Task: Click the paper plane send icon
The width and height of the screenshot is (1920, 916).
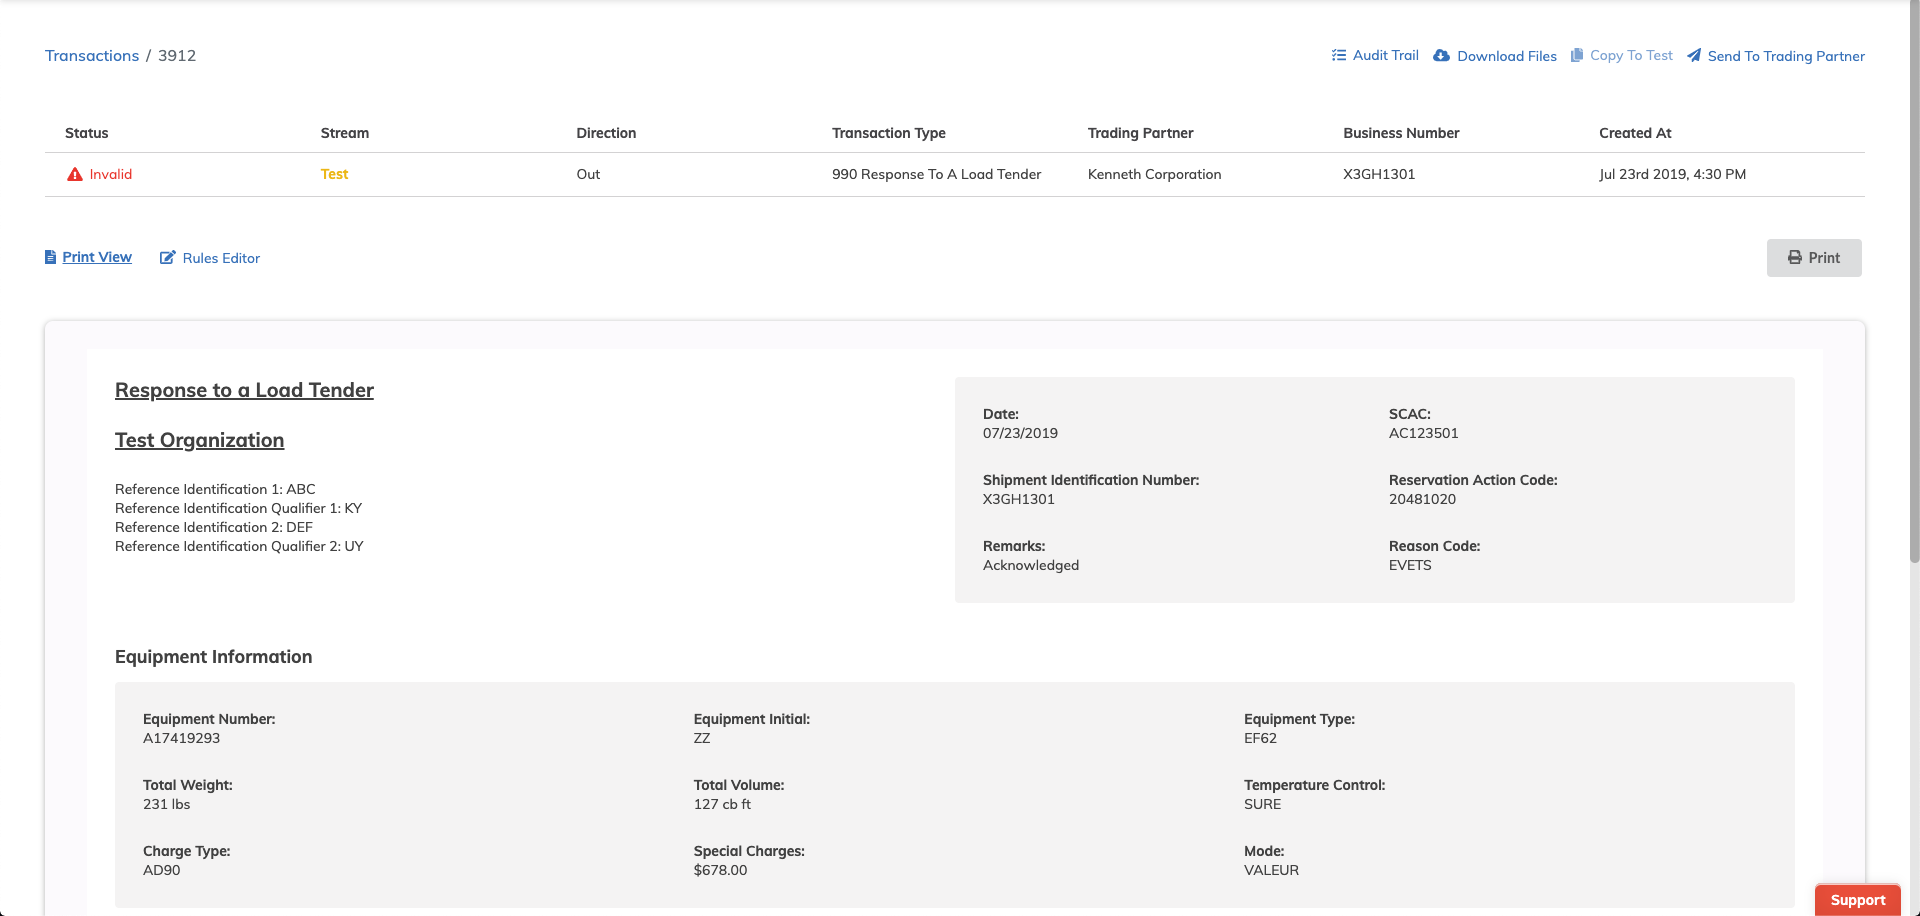Action: pyautogui.click(x=1694, y=55)
